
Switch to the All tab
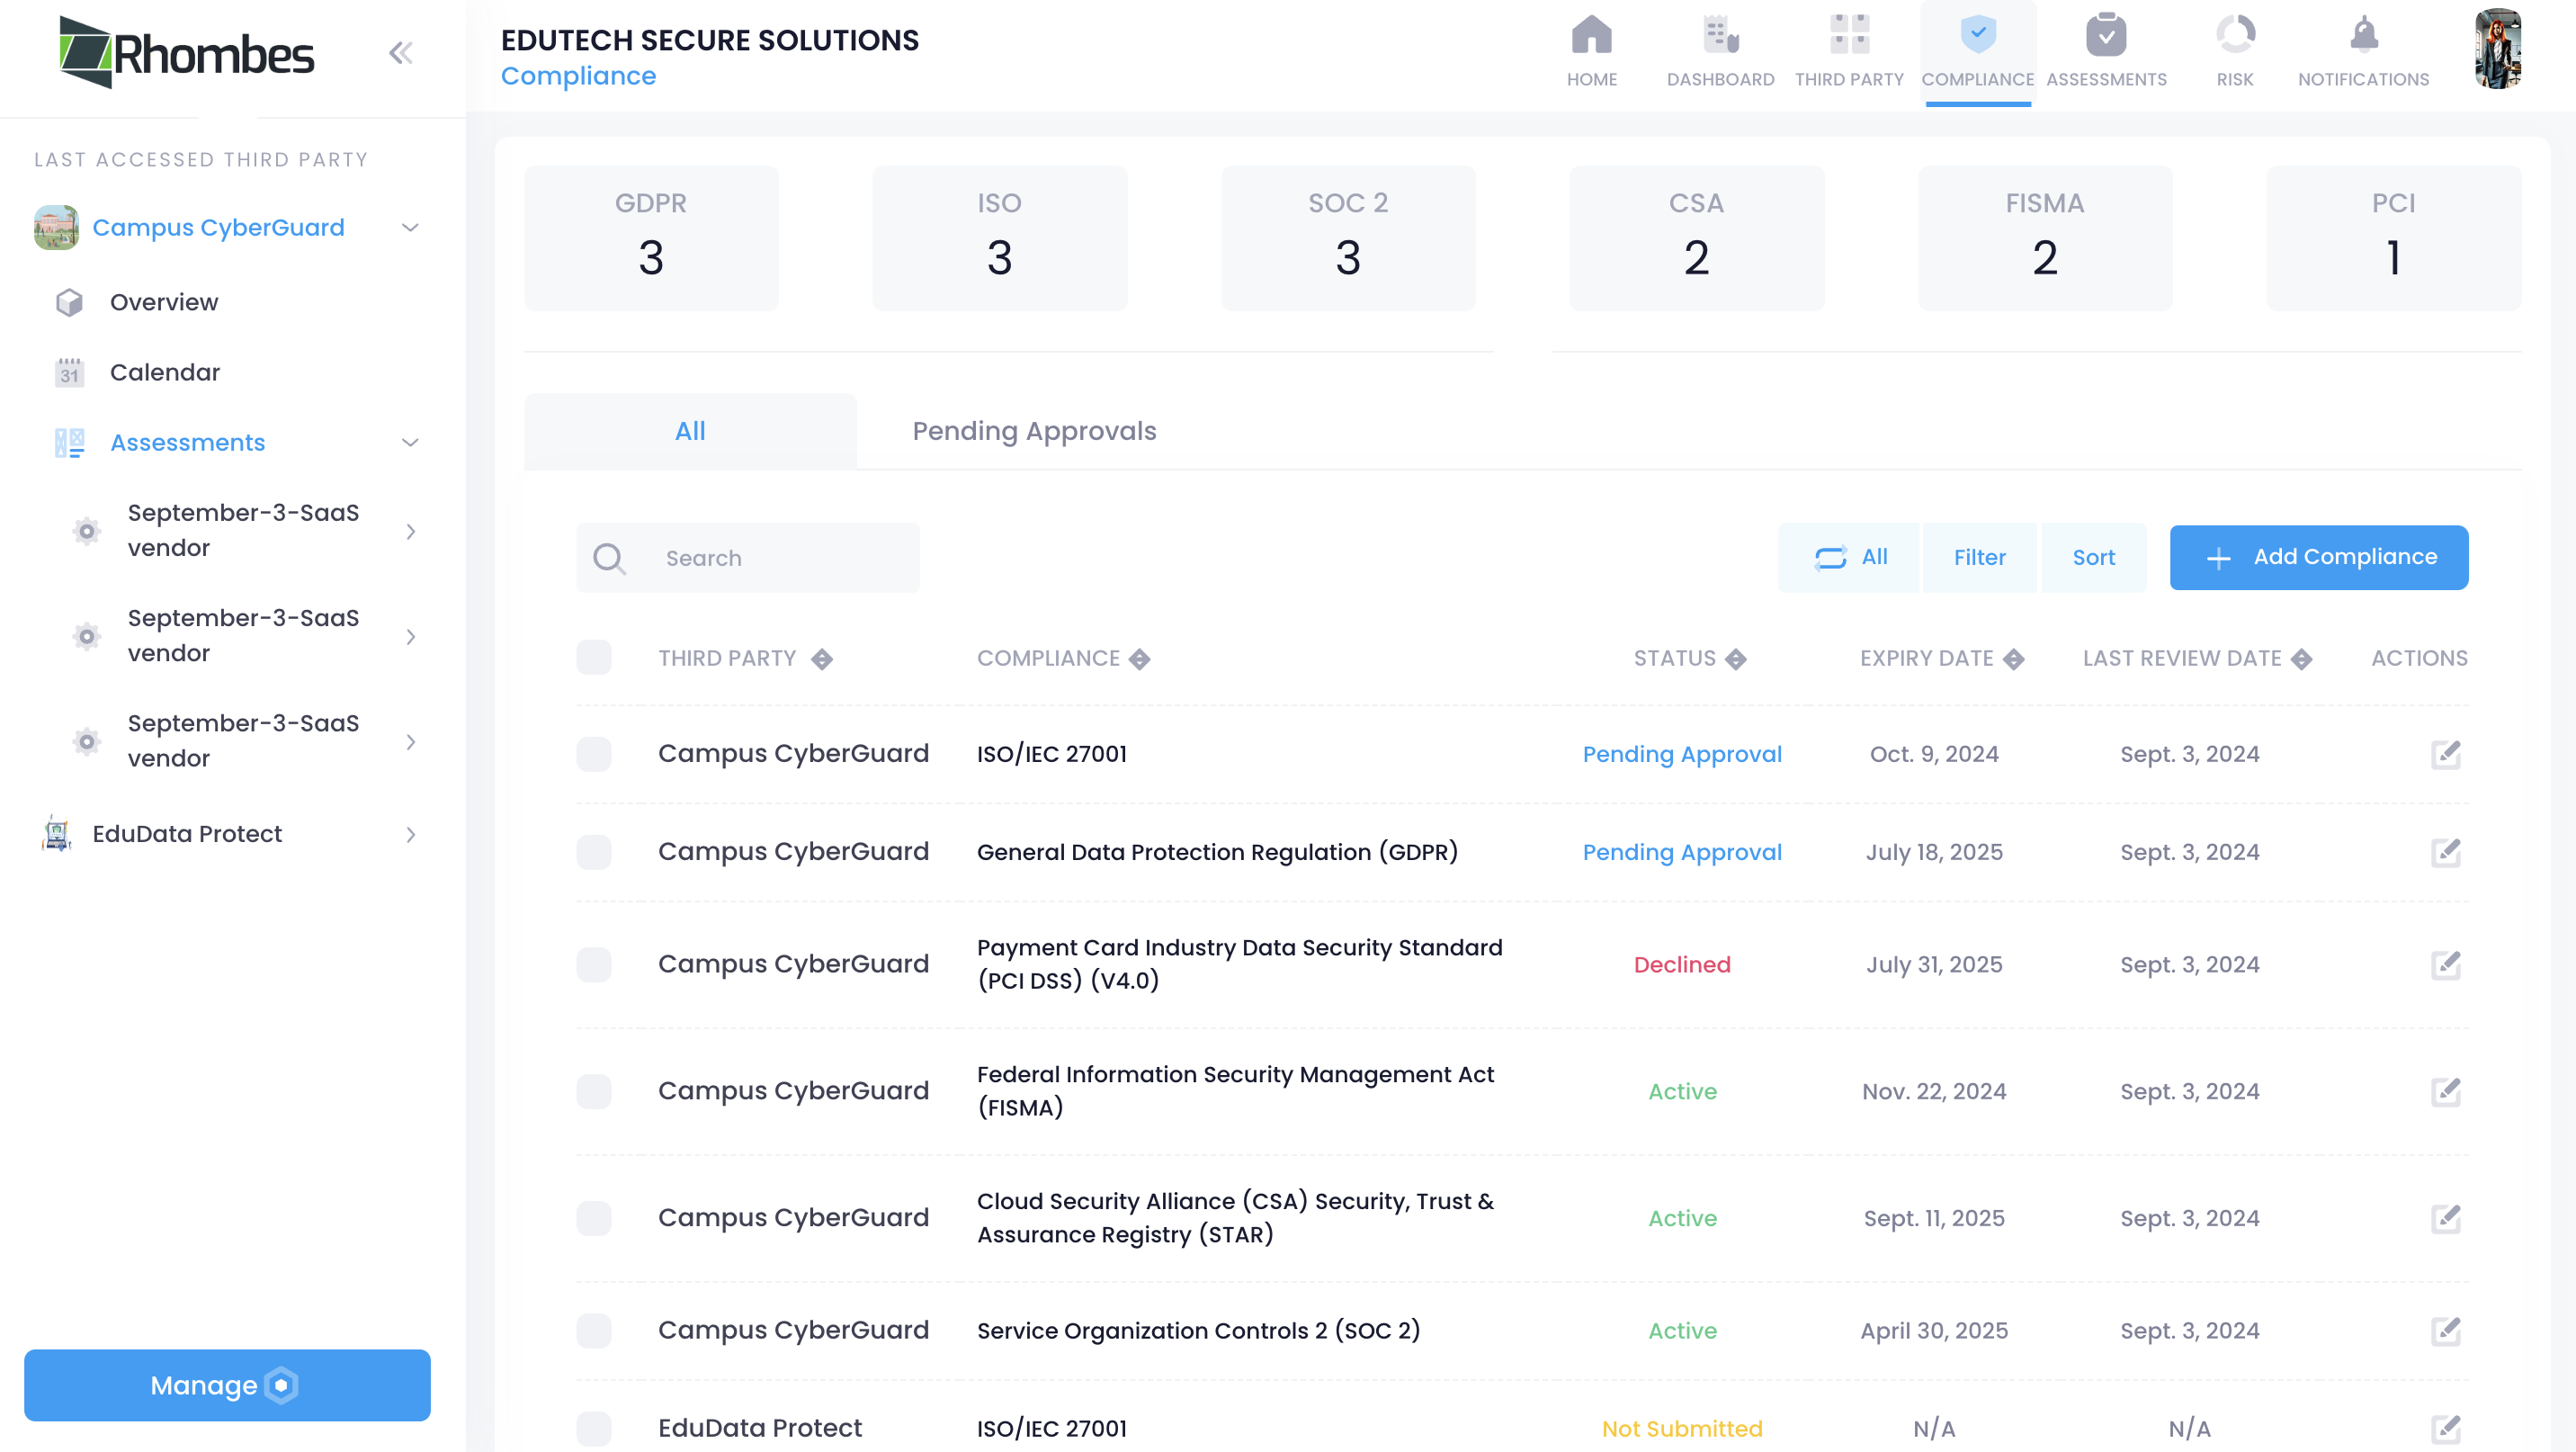(690, 431)
